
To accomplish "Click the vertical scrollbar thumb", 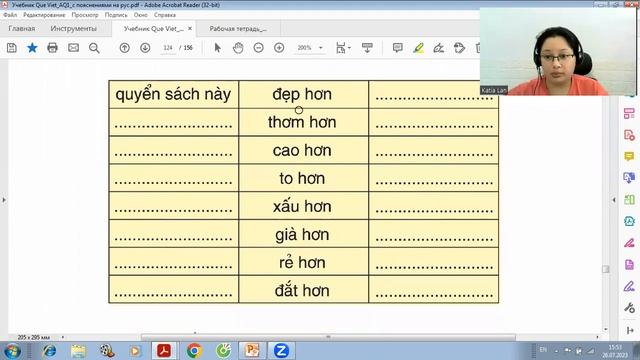I will coord(606,269).
